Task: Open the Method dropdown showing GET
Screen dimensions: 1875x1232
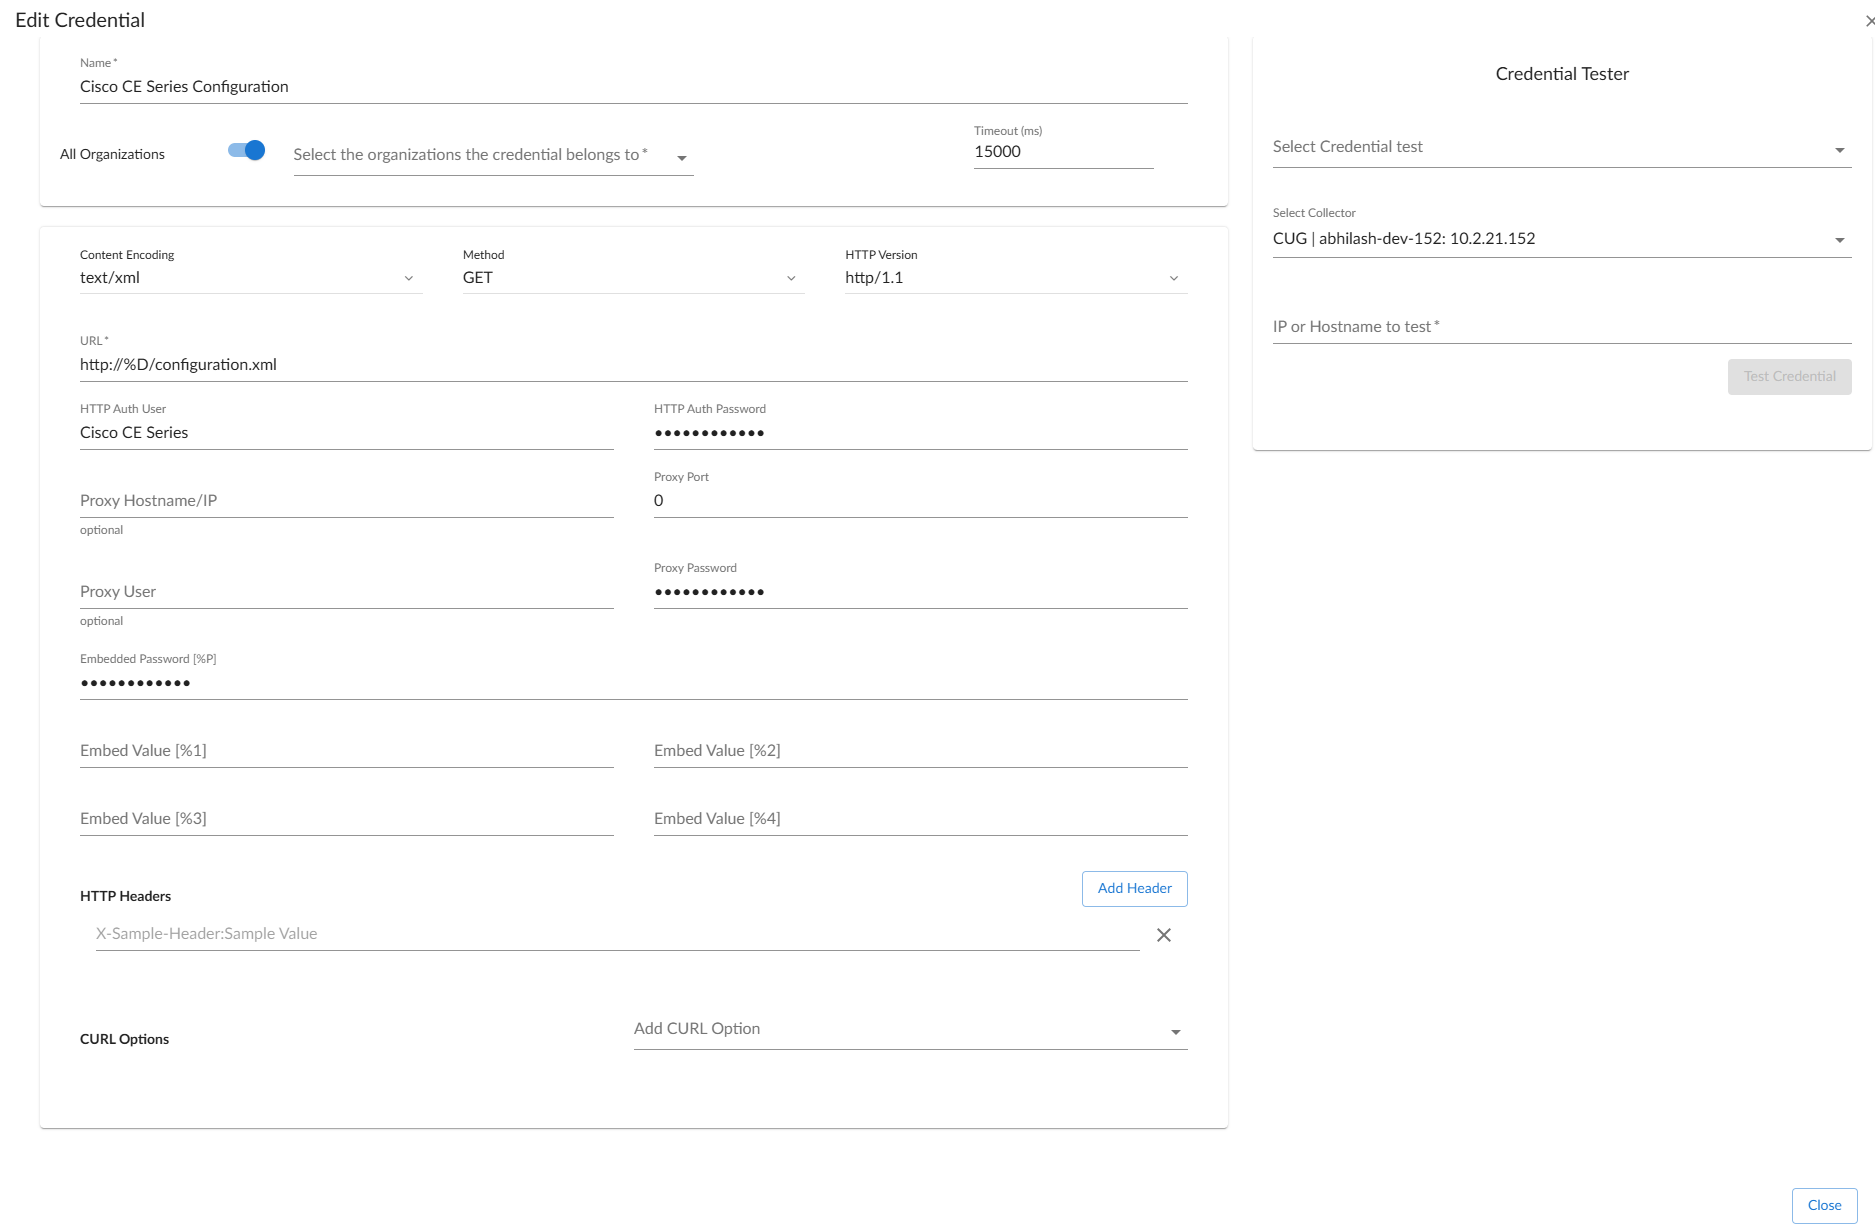Action: (x=632, y=278)
